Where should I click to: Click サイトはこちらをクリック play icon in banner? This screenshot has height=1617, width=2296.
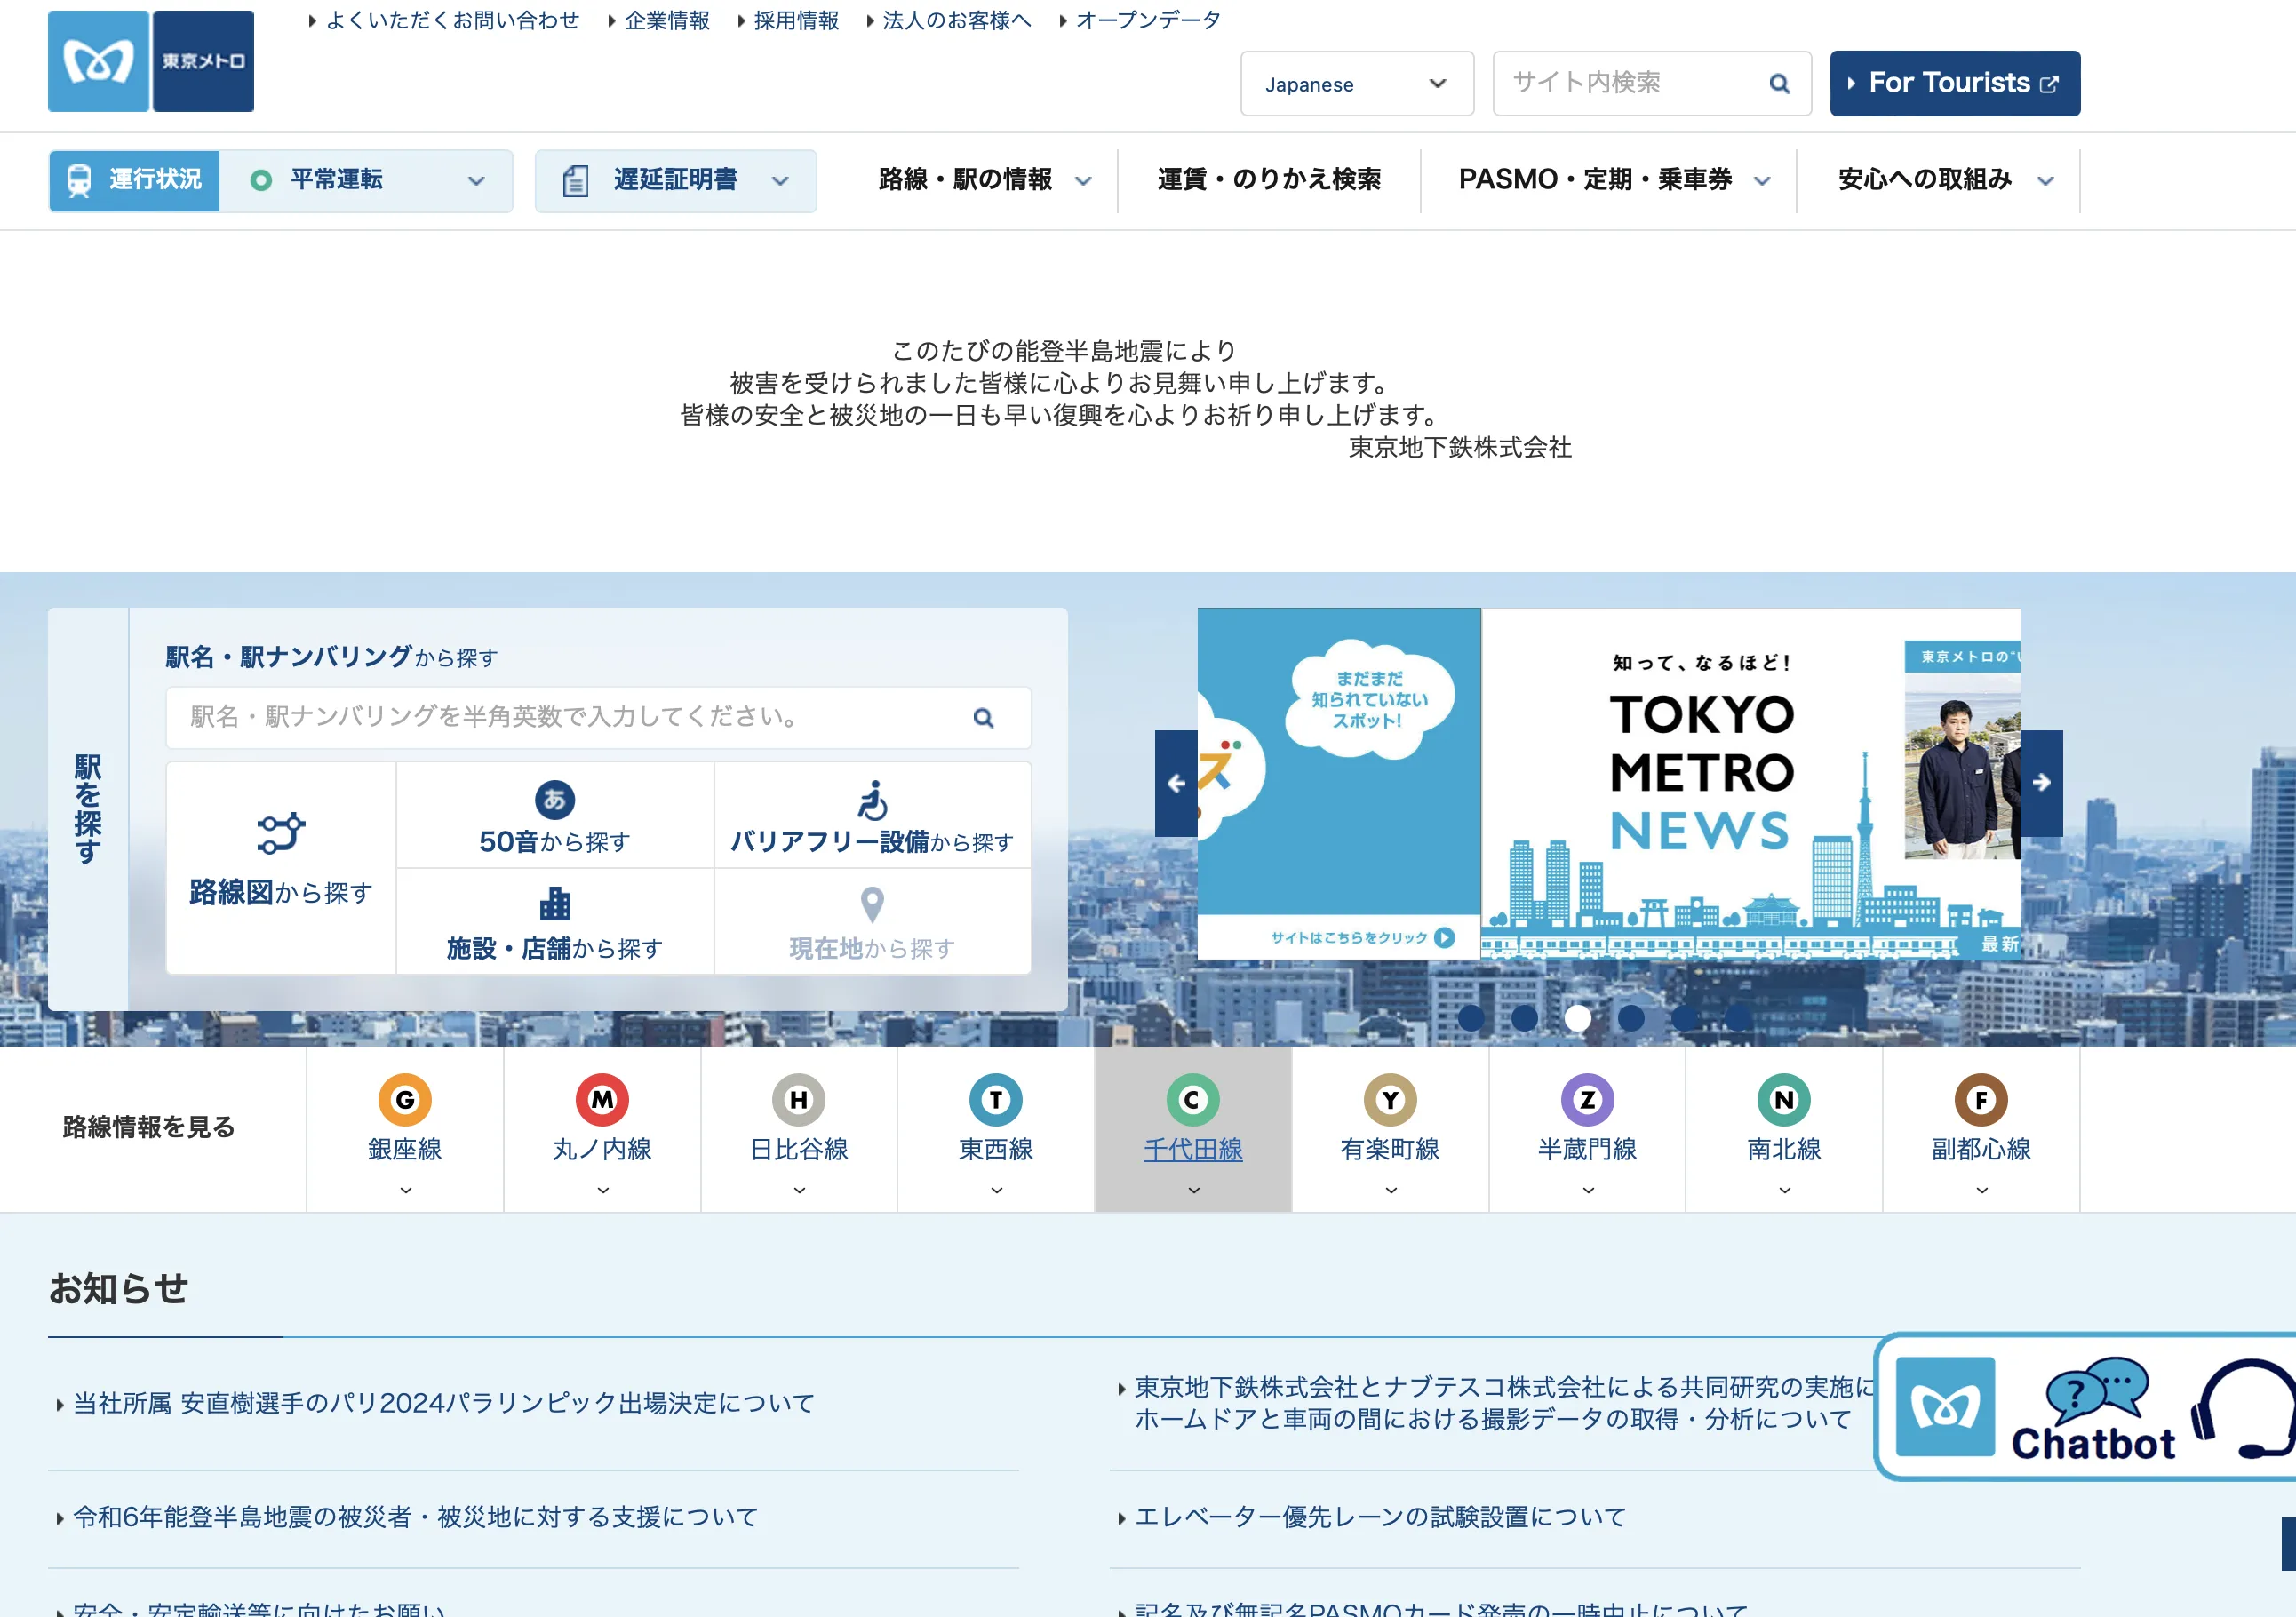1444,937
